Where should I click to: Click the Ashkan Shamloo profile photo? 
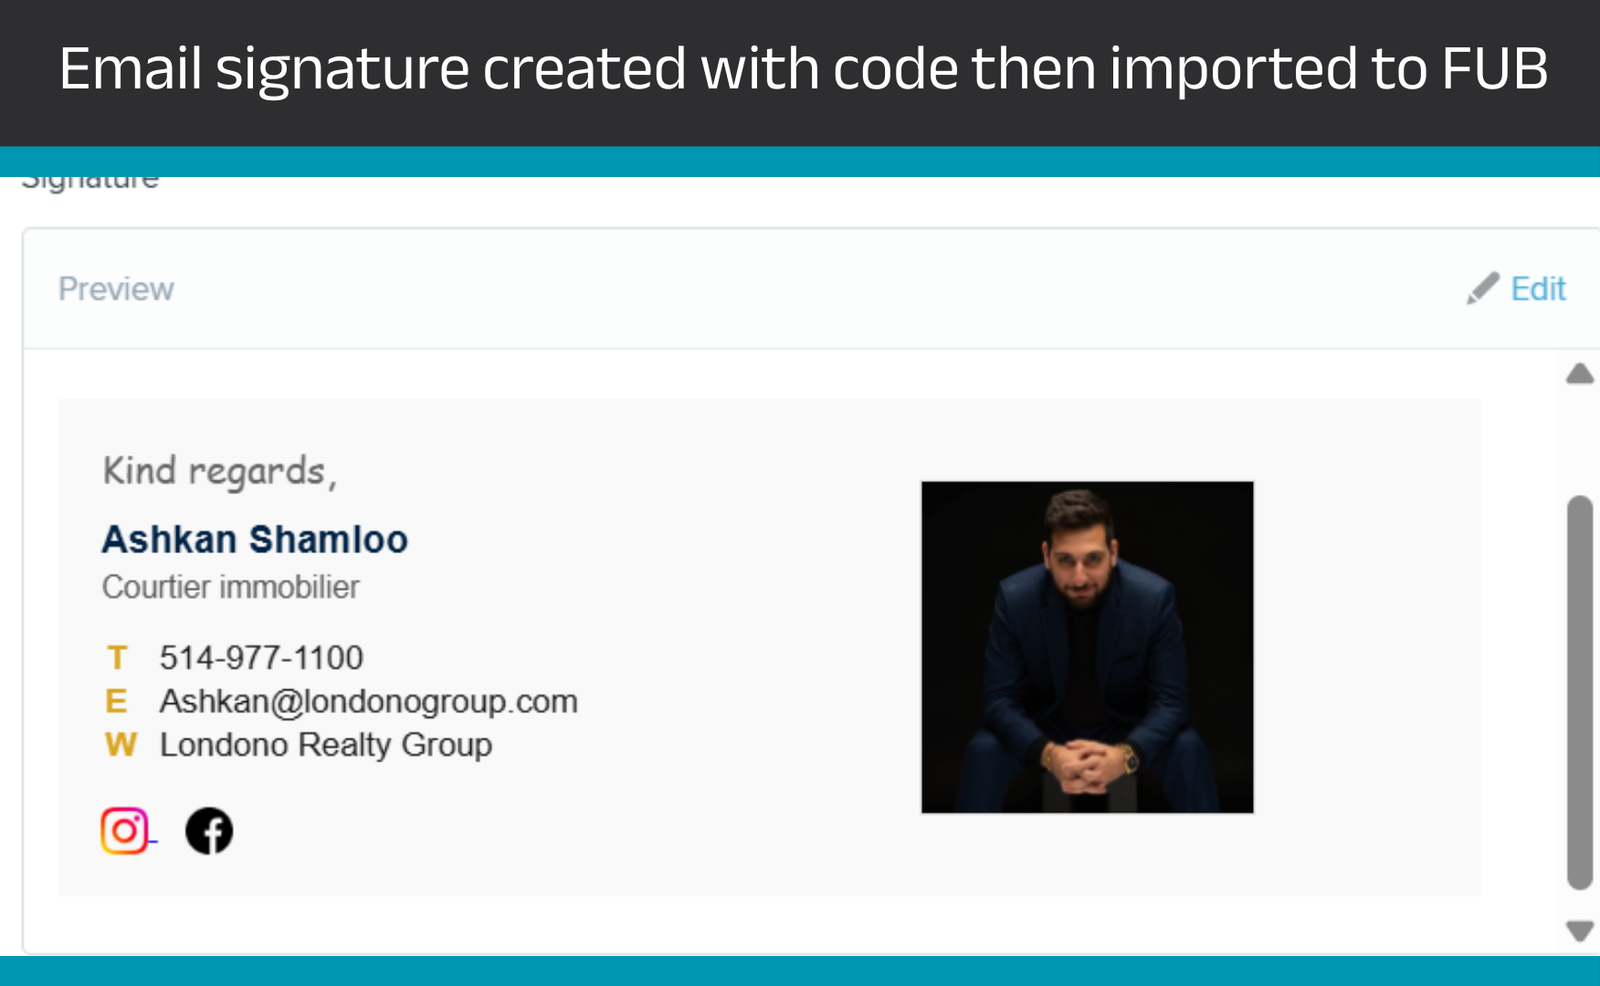tap(1087, 647)
